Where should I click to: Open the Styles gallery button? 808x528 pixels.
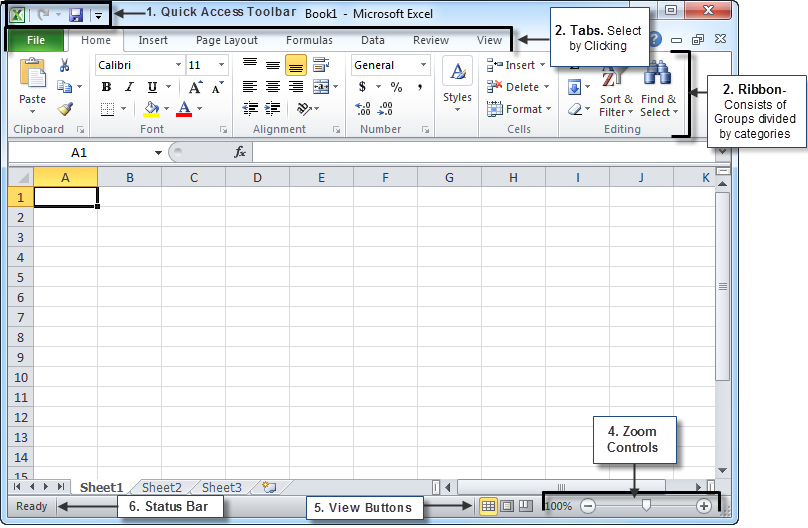pos(457,85)
